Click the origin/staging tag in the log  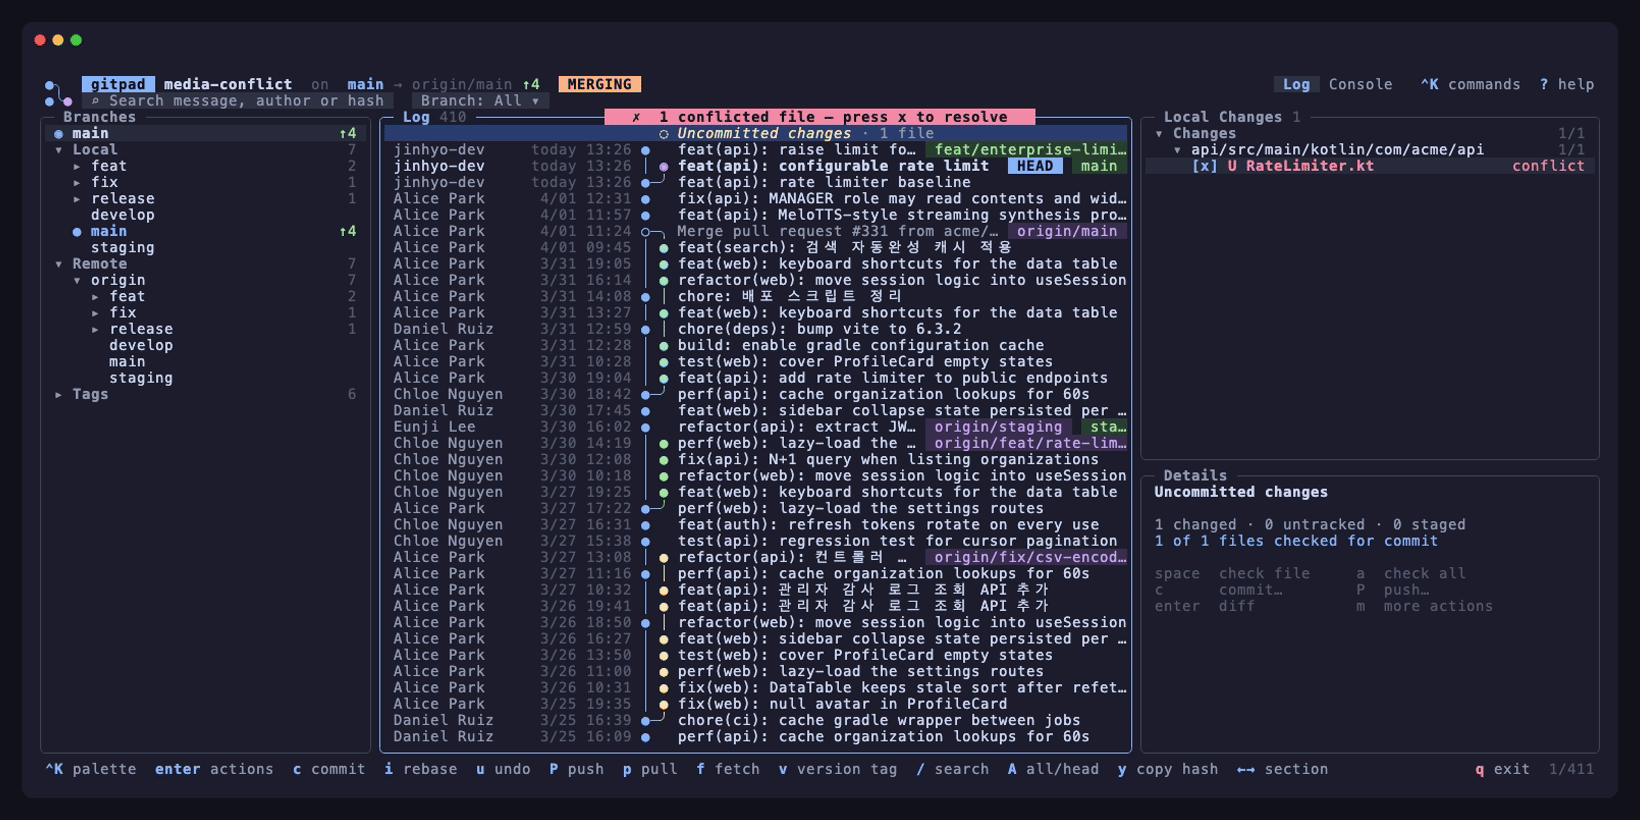998,427
